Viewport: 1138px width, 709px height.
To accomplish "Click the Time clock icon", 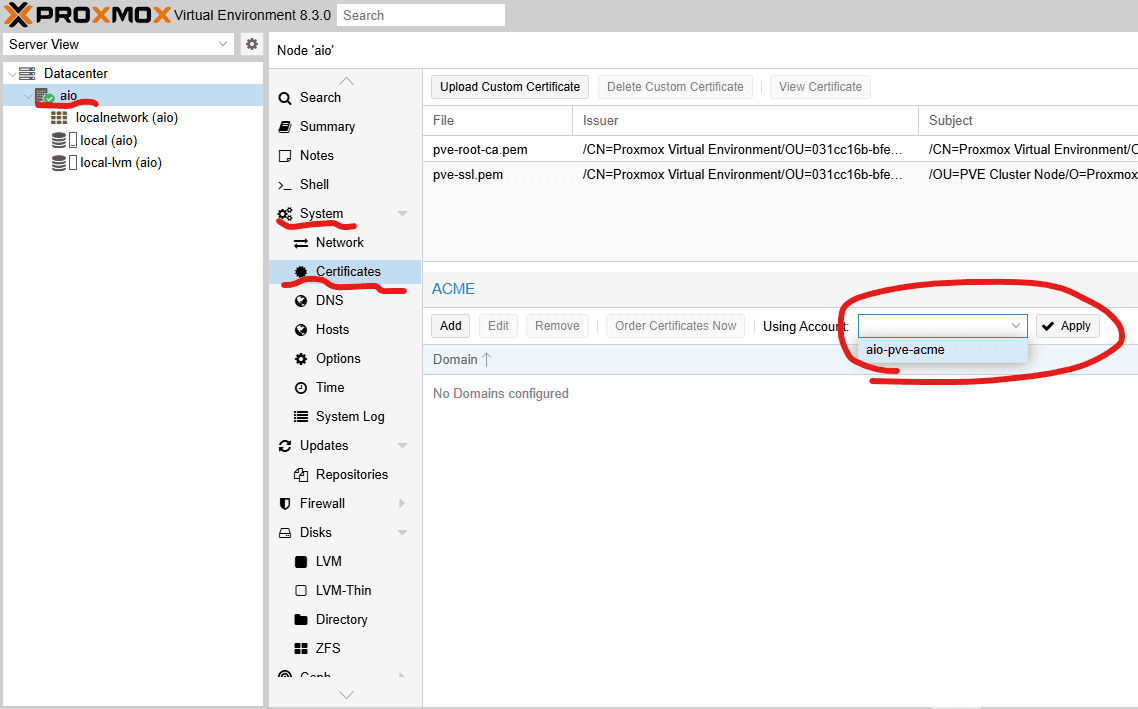I will point(300,388).
